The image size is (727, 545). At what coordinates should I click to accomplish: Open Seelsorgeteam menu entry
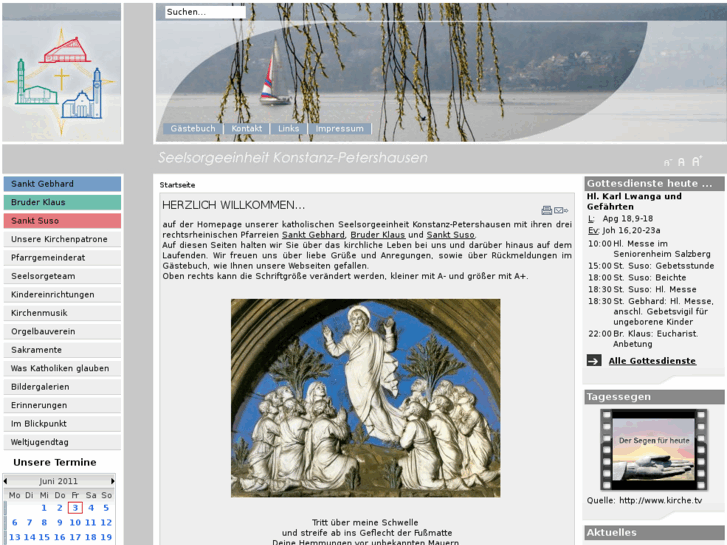[x=62, y=276]
